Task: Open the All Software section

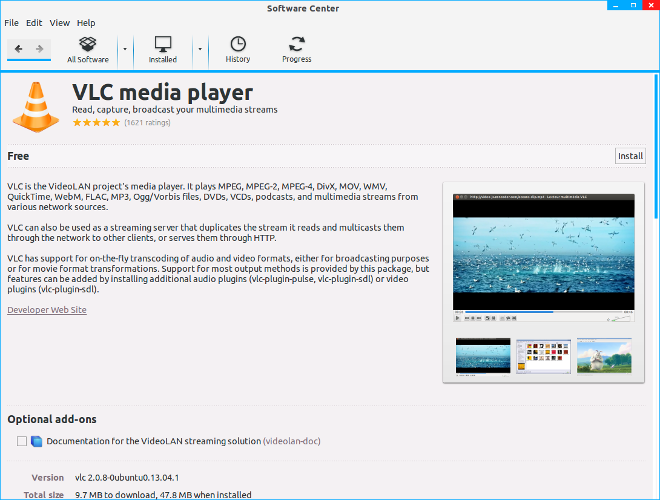Action: click(x=88, y=50)
